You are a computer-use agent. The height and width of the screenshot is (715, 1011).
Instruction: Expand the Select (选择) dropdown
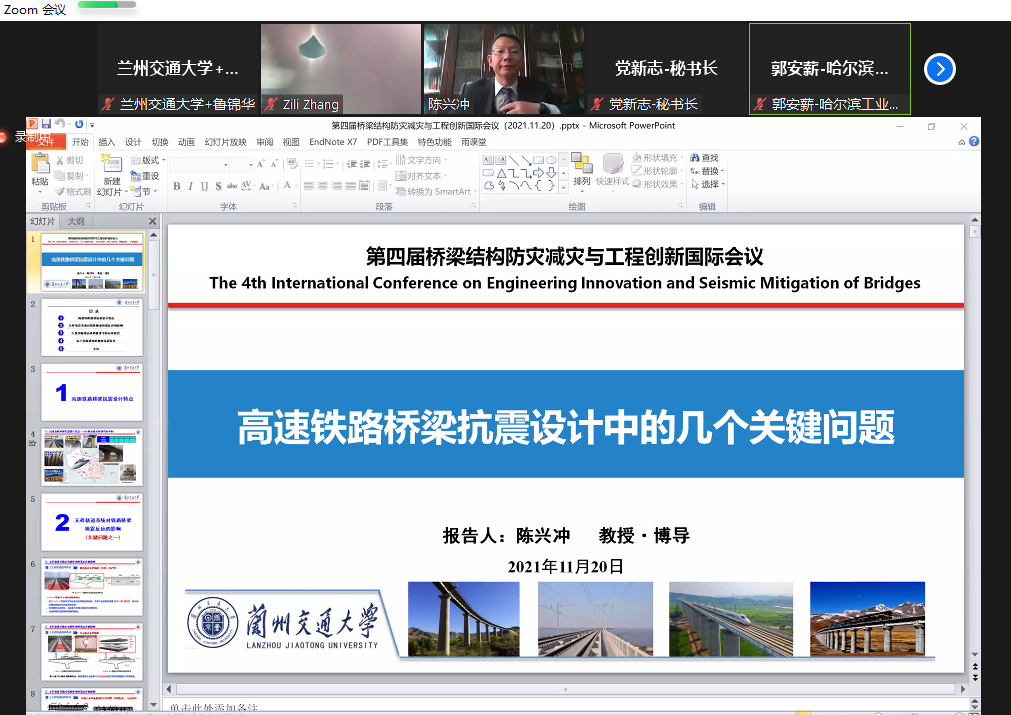point(722,184)
